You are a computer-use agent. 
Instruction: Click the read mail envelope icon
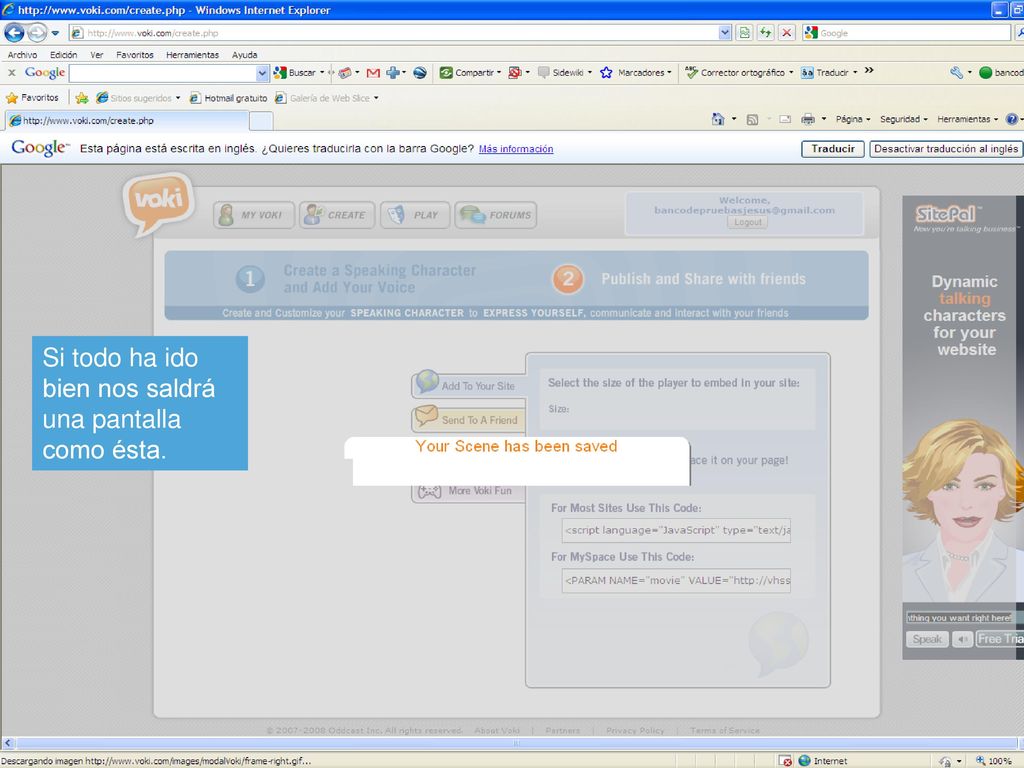[x=785, y=120]
